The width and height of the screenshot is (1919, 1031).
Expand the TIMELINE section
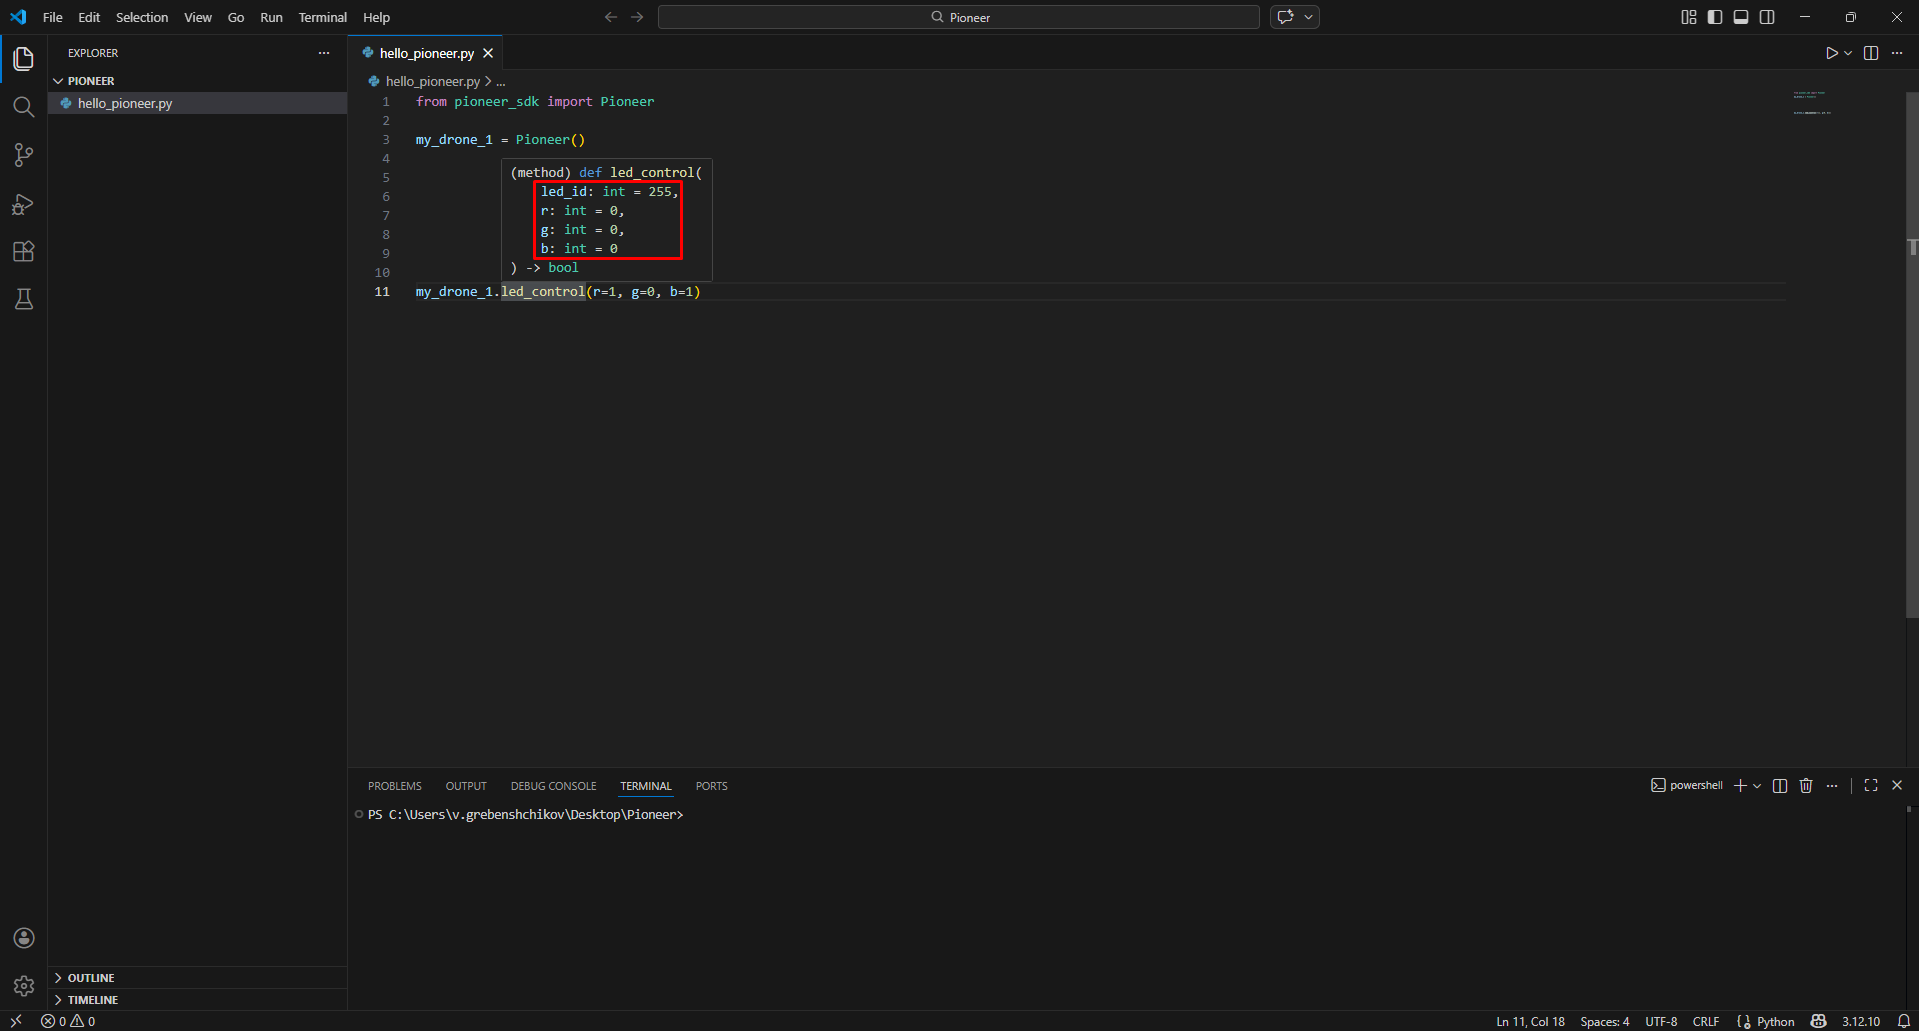click(x=198, y=1000)
